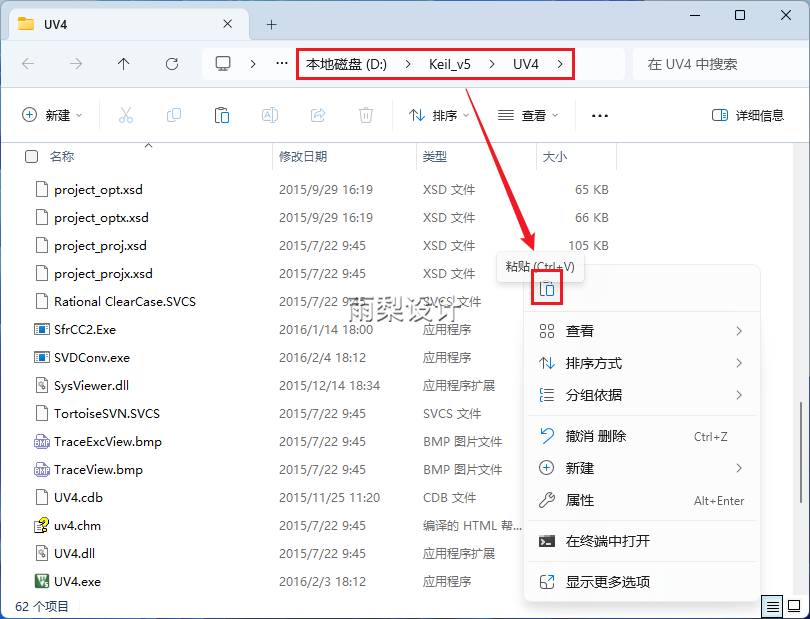Select the project_optx.xsd file
Image resolution: width=810 pixels, height=619 pixels.
coord(101,218)
